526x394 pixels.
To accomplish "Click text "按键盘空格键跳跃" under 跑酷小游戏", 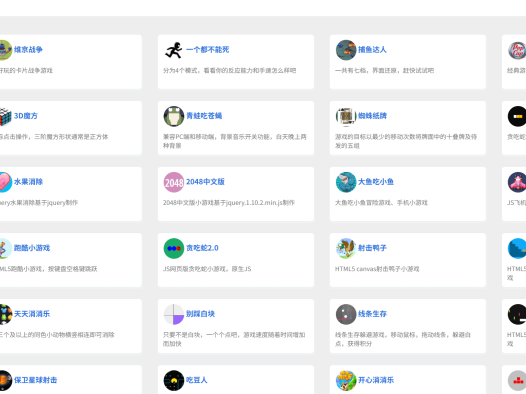I will pos(72,269).
